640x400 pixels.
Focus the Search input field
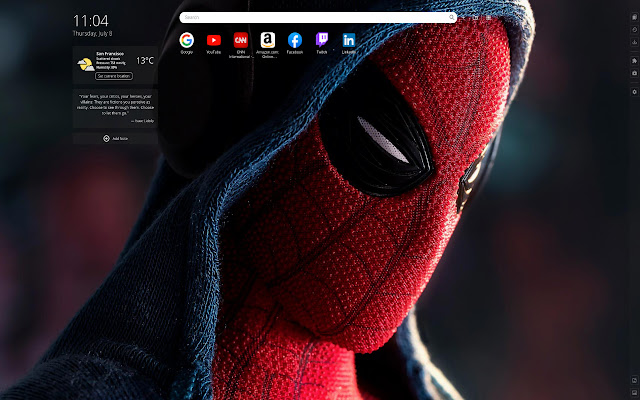point(318,17)
